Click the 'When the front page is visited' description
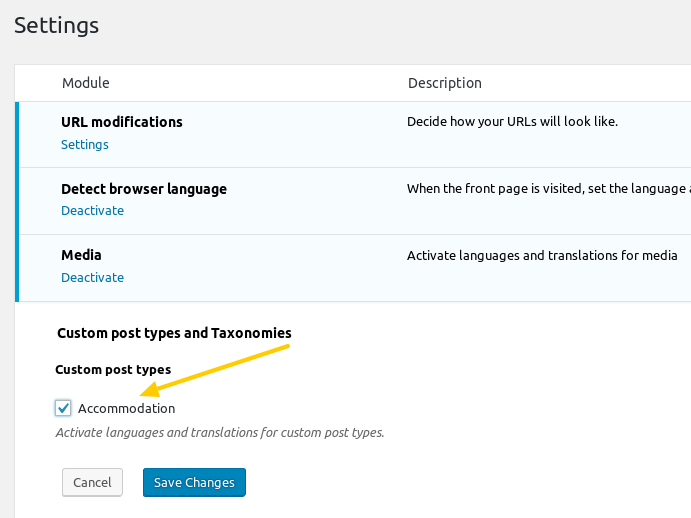 [x=547, y=189]
